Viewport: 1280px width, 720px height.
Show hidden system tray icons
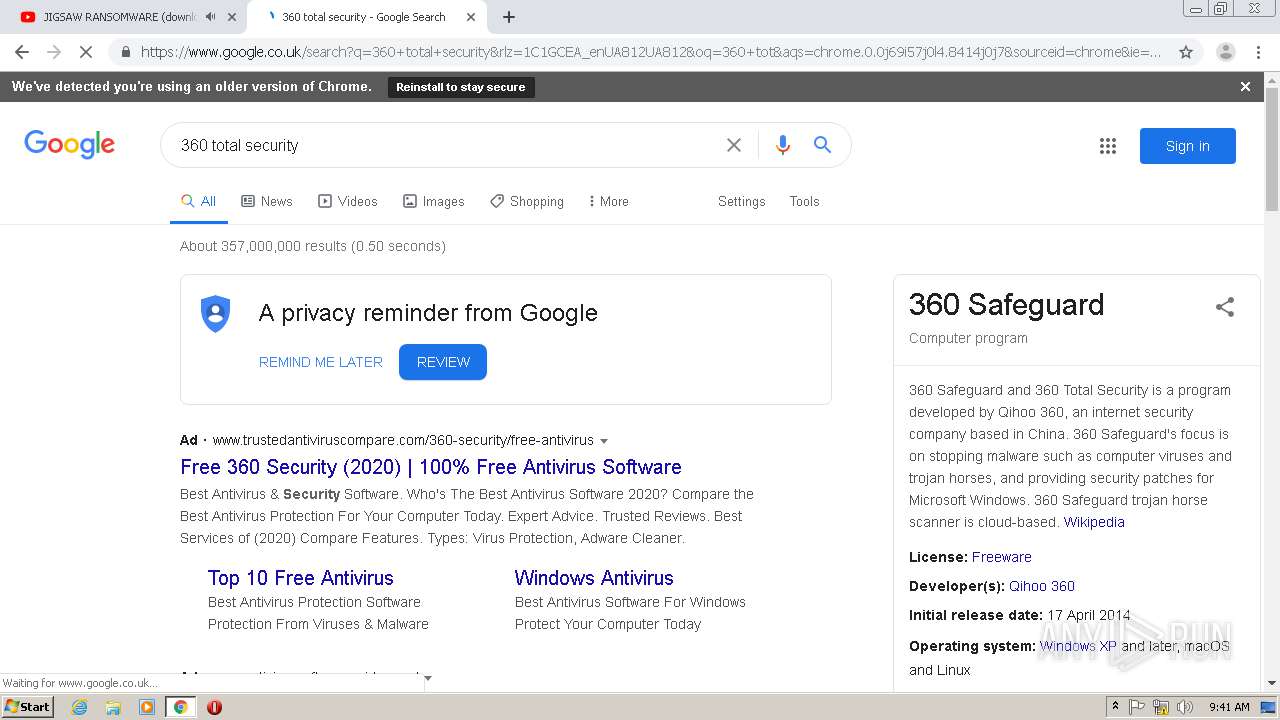coord(1115,707)
